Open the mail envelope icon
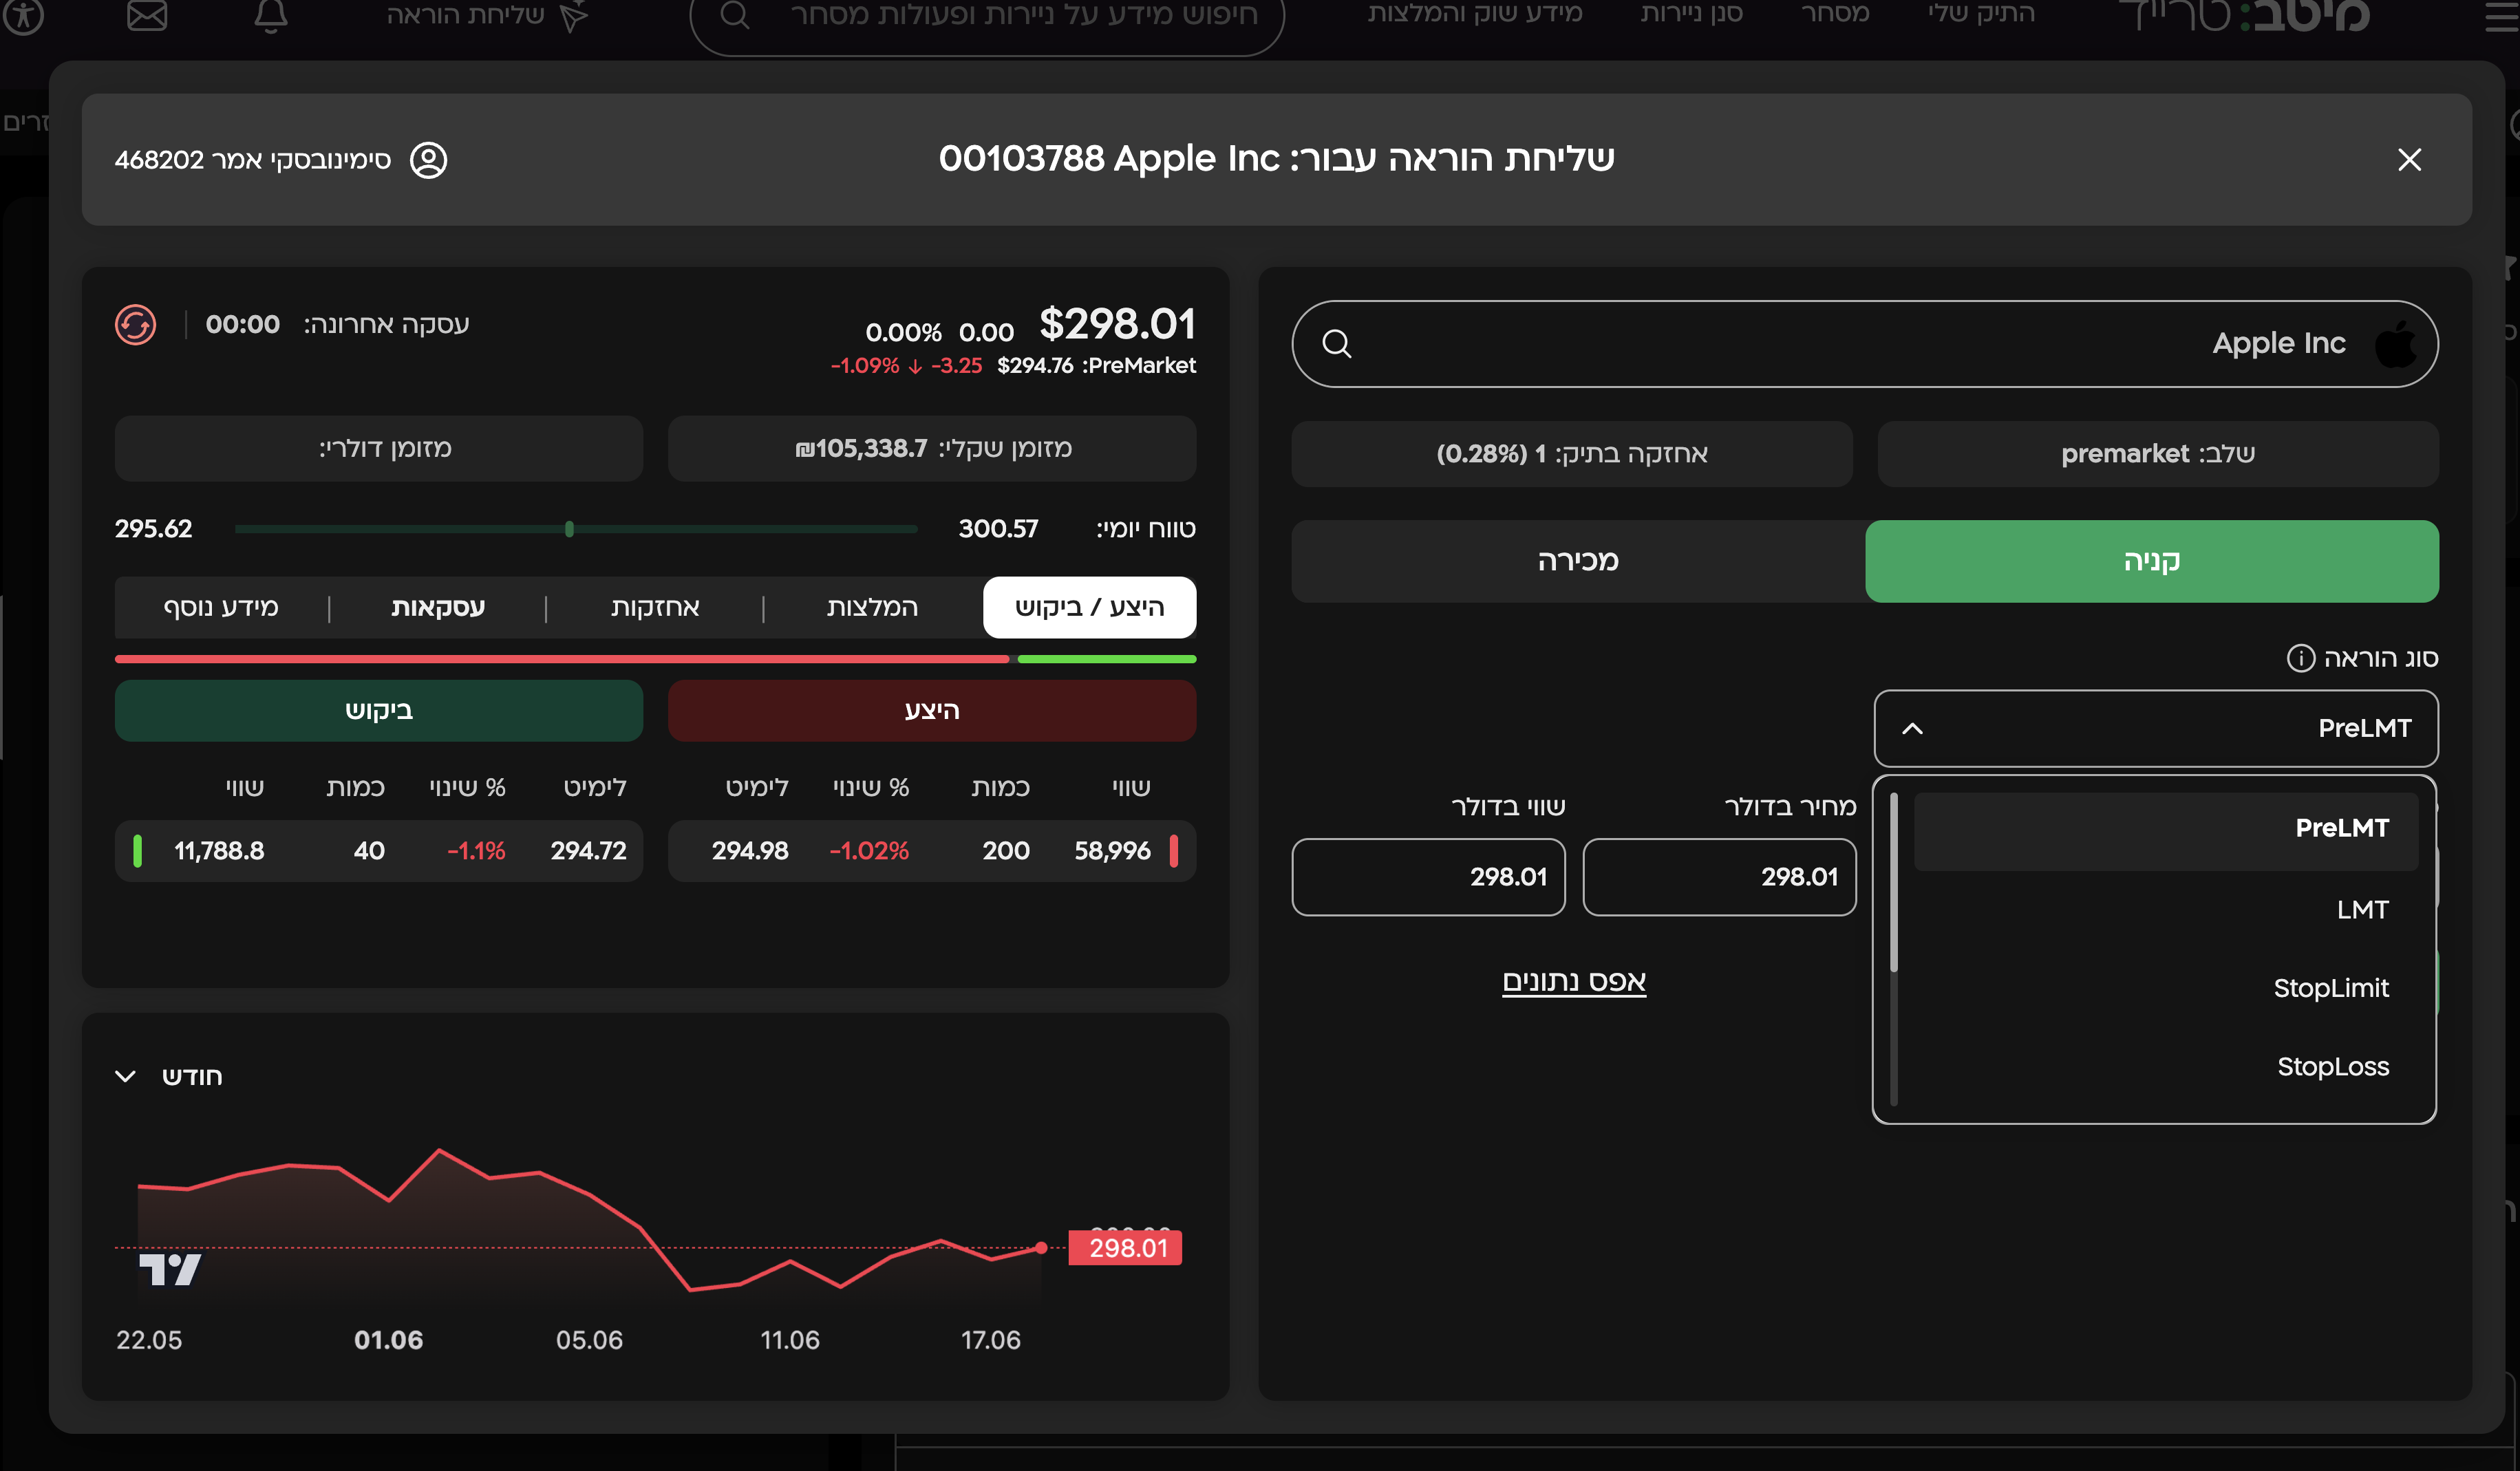Viewport: 2520px width, 1471px height. pos(147,15)
